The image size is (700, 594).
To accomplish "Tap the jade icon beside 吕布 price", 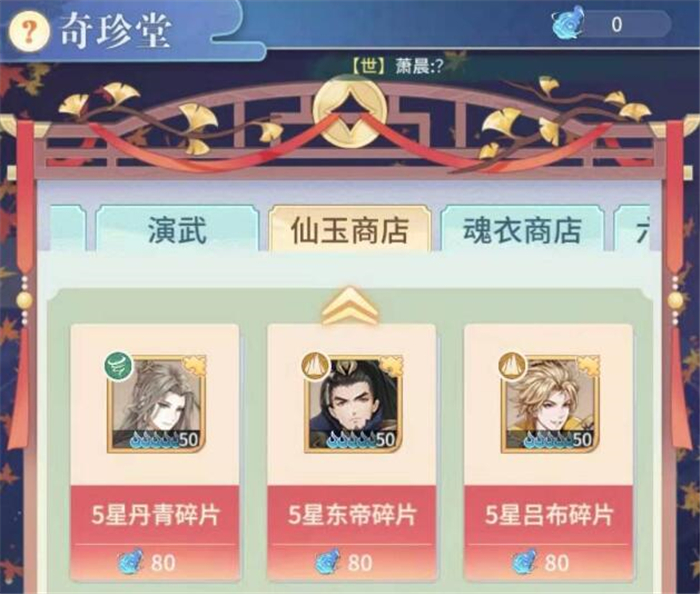I will (x=525, y=562).
